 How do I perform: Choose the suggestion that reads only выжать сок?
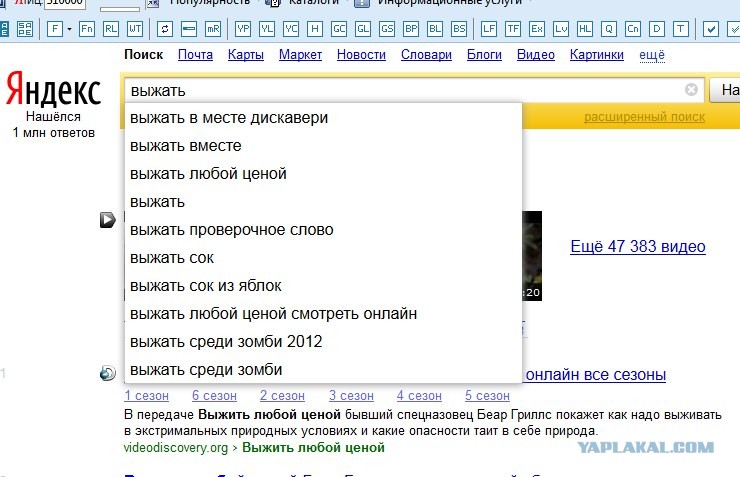pos(323,258)
